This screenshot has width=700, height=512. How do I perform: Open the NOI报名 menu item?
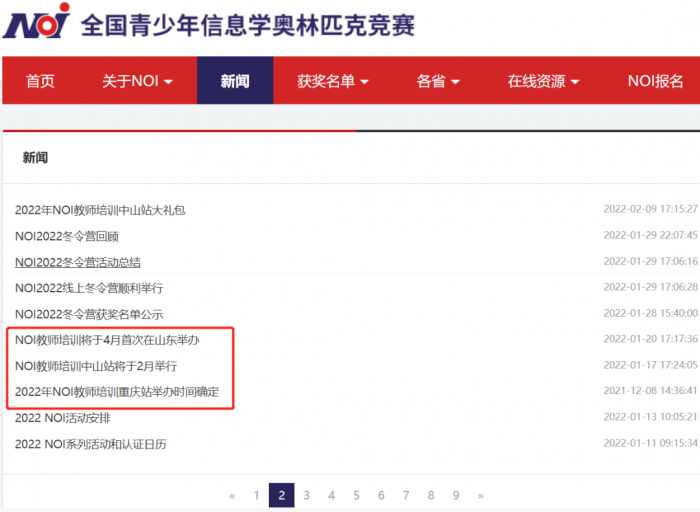click(x=655, y=81)
